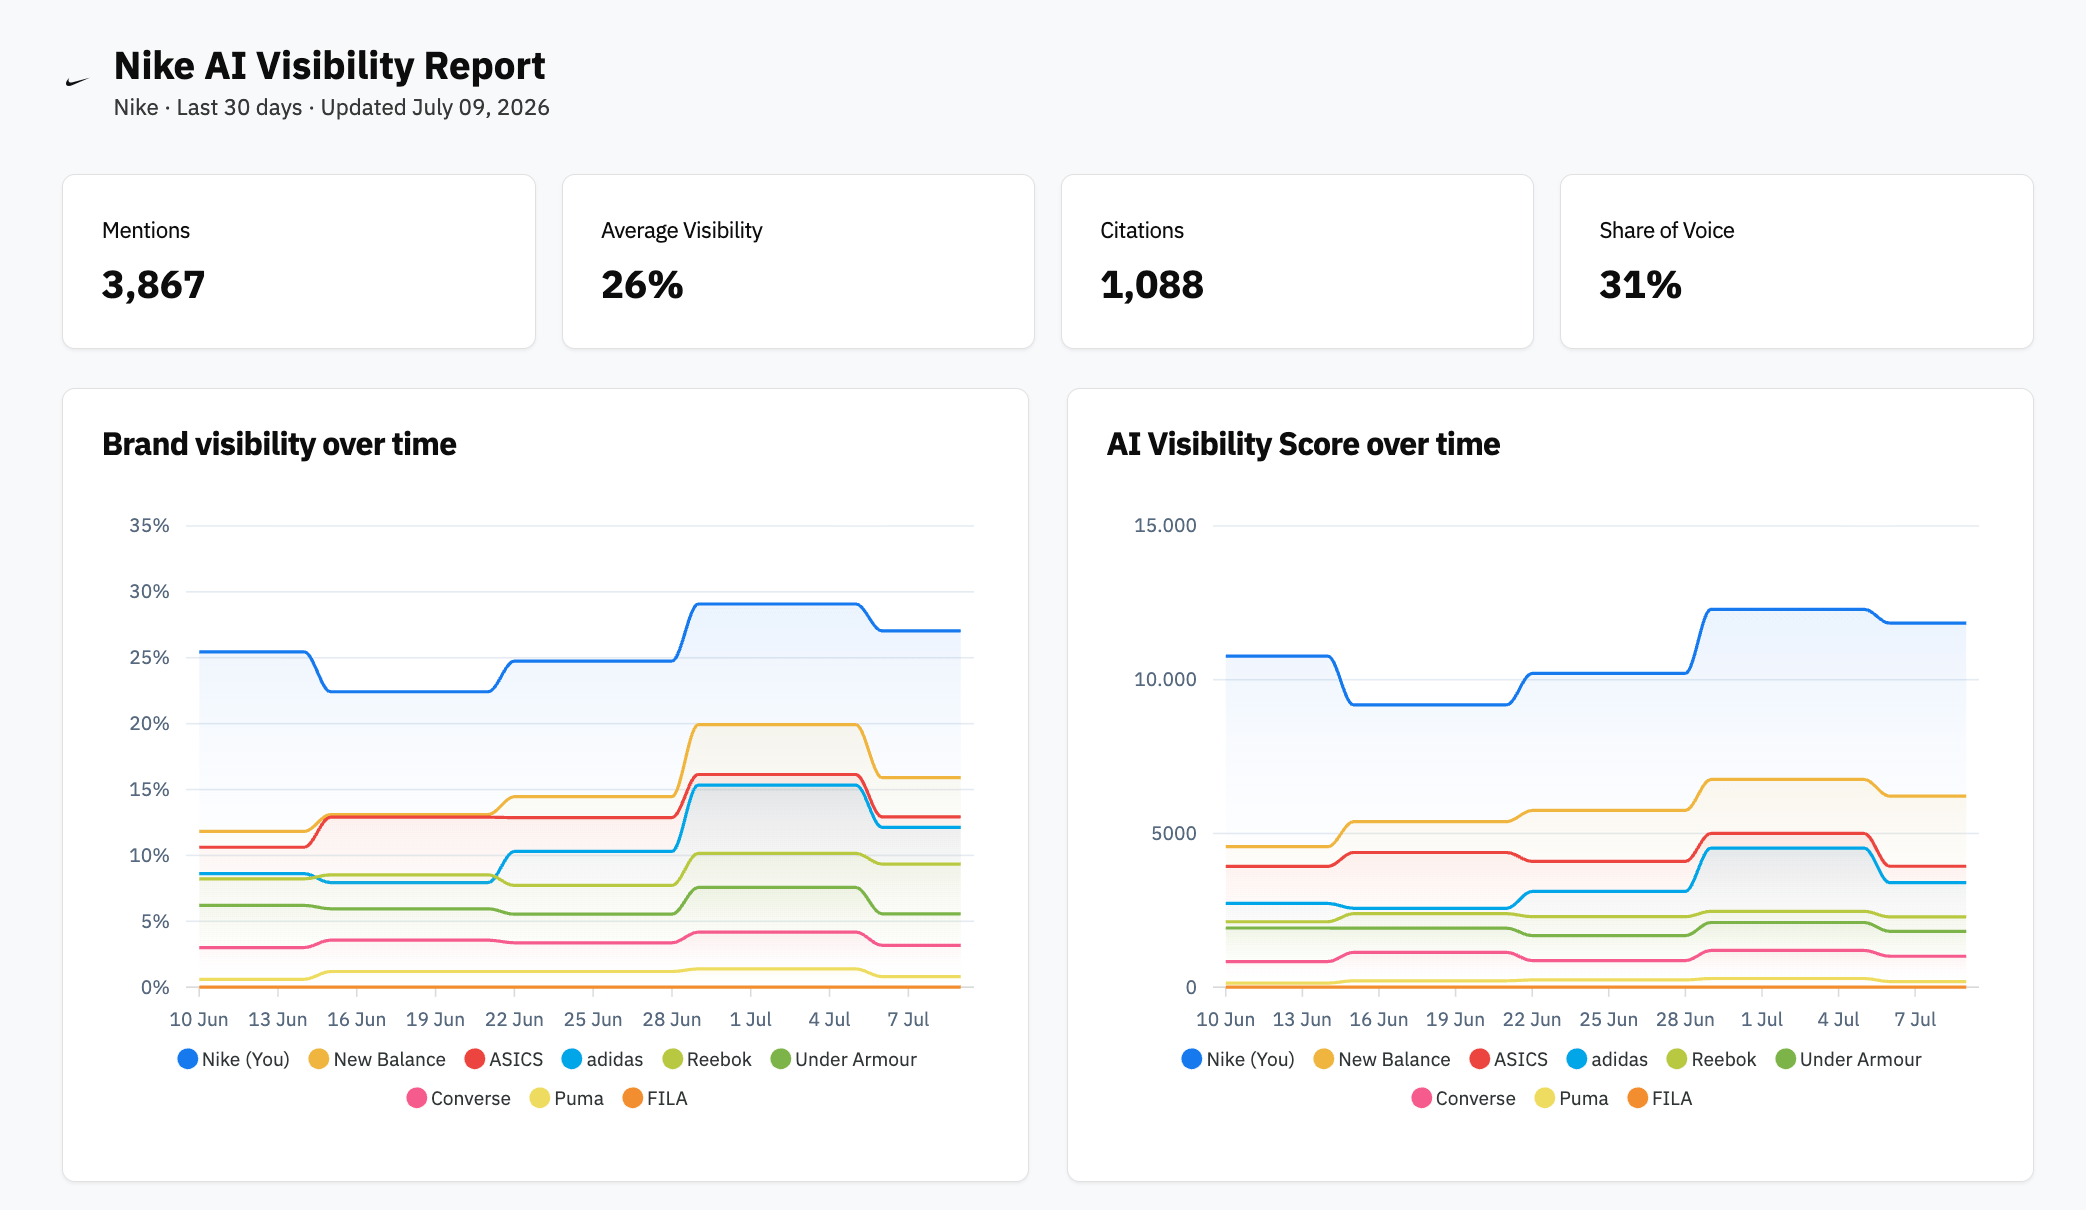This screenshot has height=1210, width=2086.
Task: Click the 3,867 mentions value
Action: coord(153,285)
